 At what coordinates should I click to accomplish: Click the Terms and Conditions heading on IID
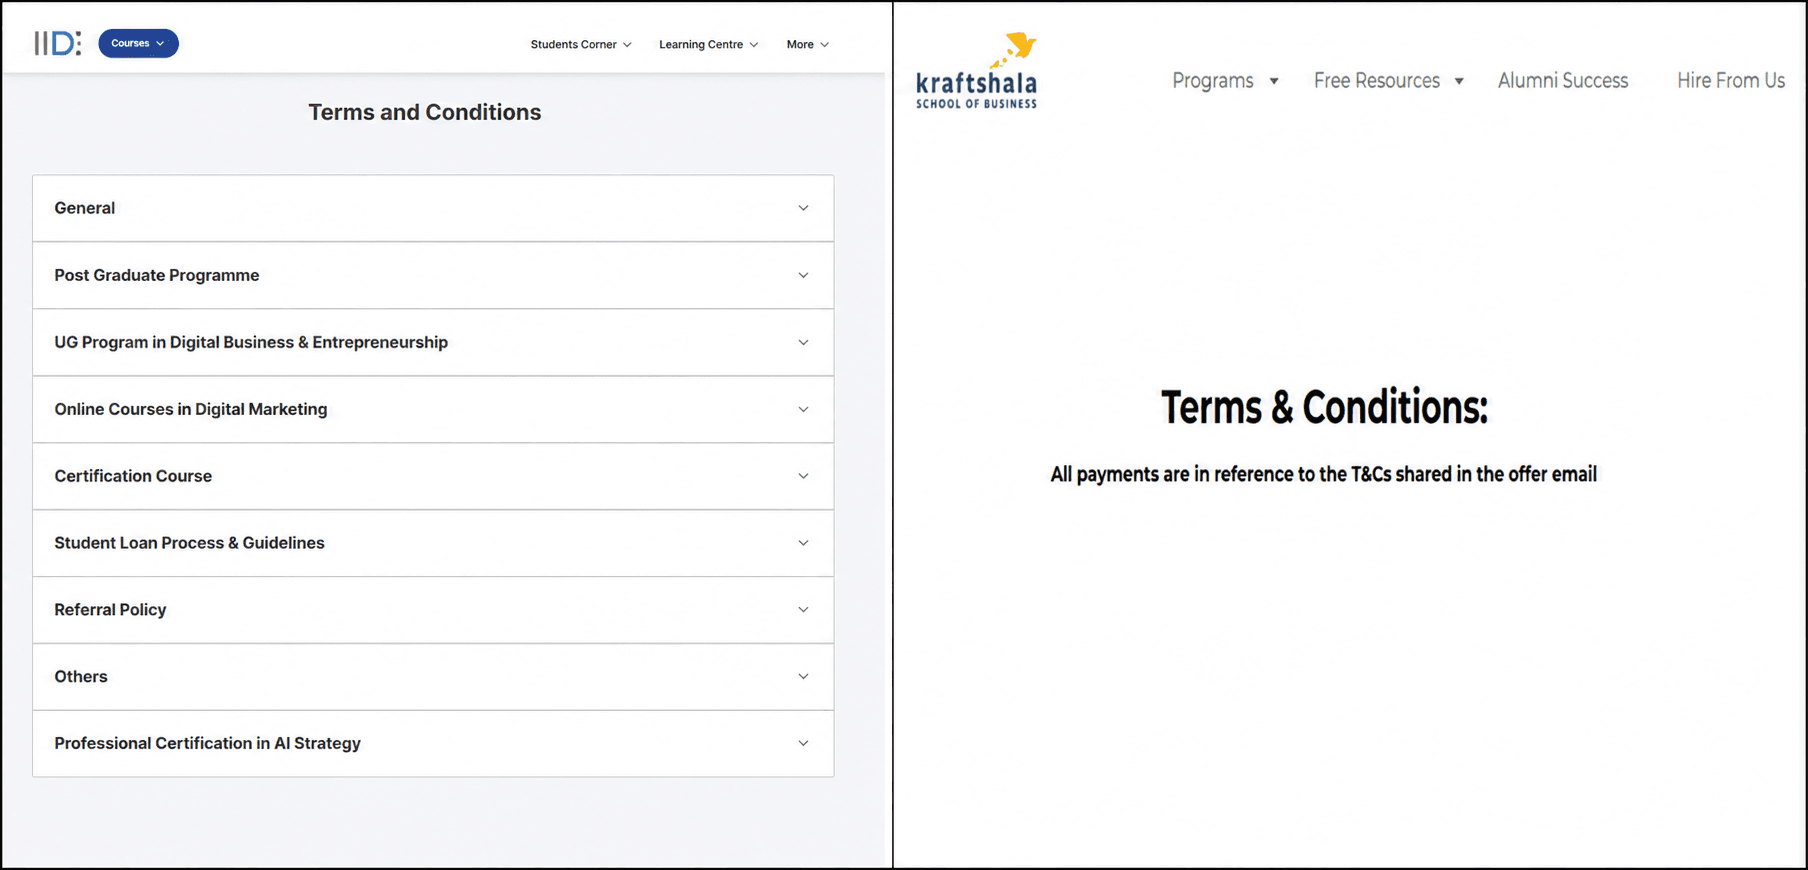coord(424,112)
